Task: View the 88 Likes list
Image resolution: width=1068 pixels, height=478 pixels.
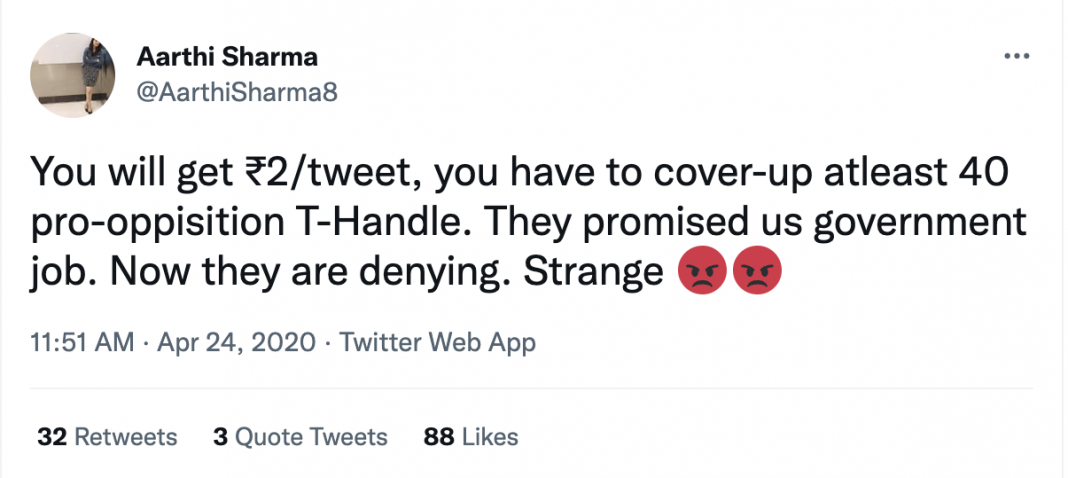Action: pos(471,437)
